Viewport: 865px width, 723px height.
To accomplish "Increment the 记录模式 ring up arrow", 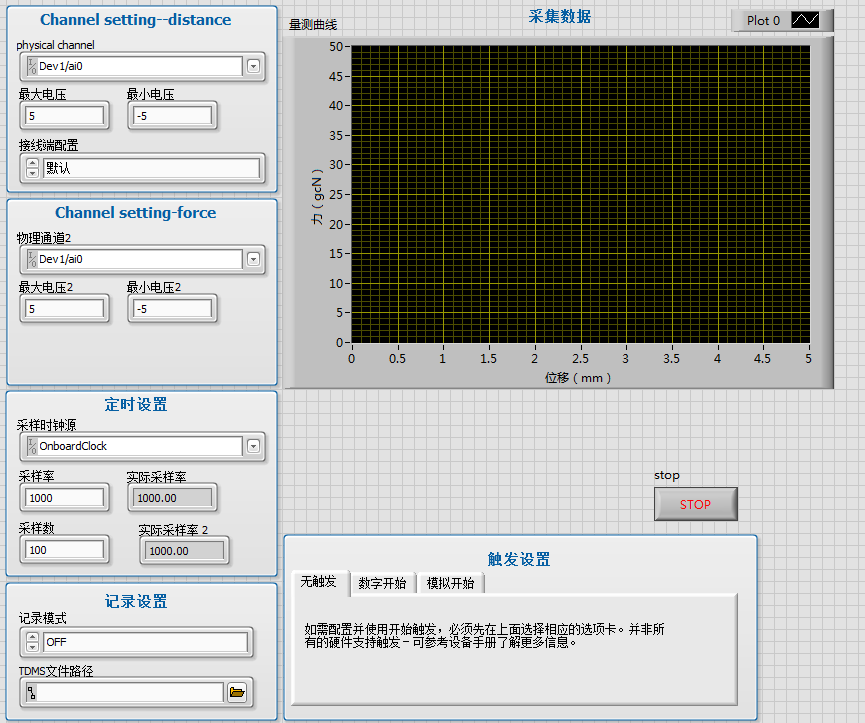I will click(x=33, y=638).
